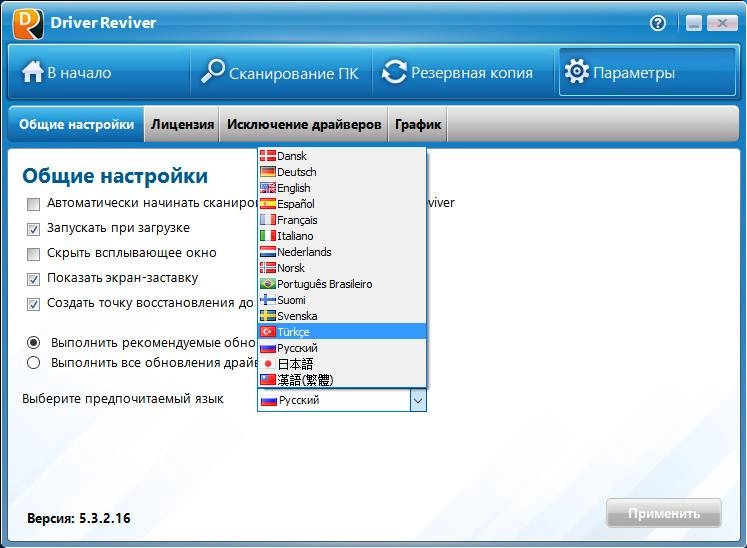Screen dimensions: 747x548
Task: Click the French flag icon
Action: pos(268,220)
